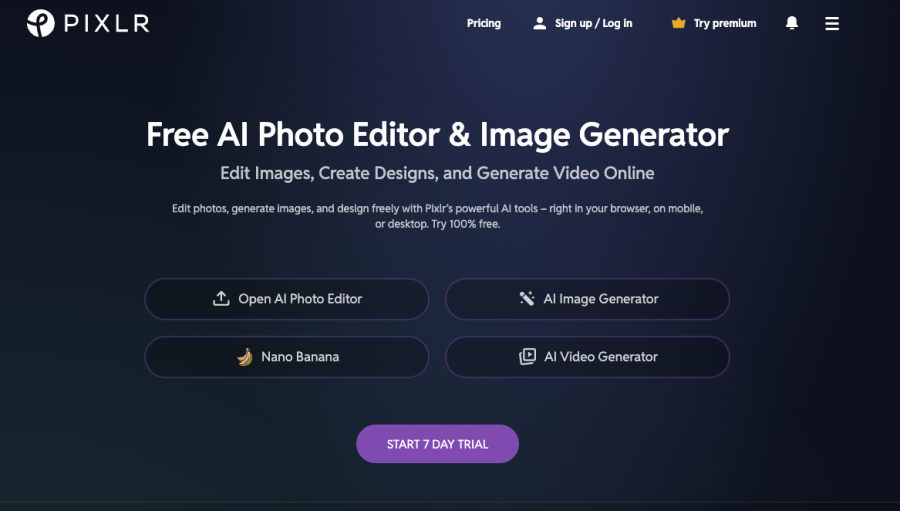Screen dimensions: 900x511
Task: Click the magic wand sparkle icon
Action: (527, 299)
